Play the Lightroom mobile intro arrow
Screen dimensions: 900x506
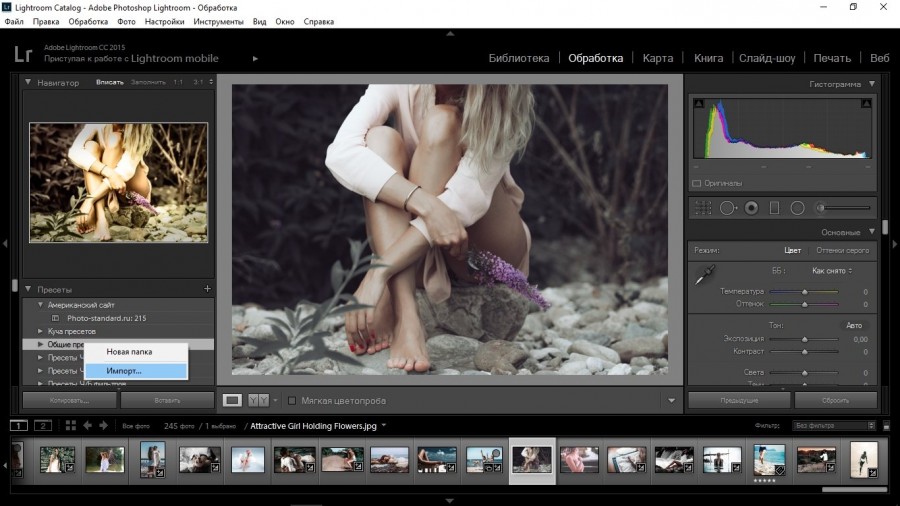point(255,59)
